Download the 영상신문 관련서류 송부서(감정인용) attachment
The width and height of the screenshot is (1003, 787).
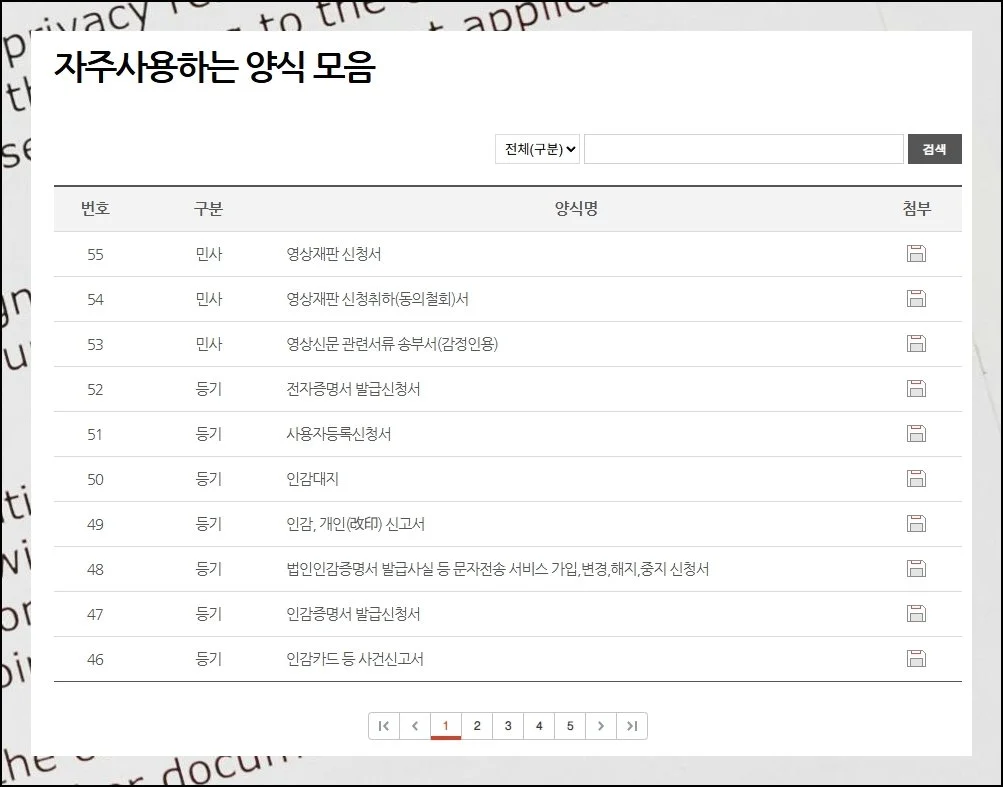(916, 344)
